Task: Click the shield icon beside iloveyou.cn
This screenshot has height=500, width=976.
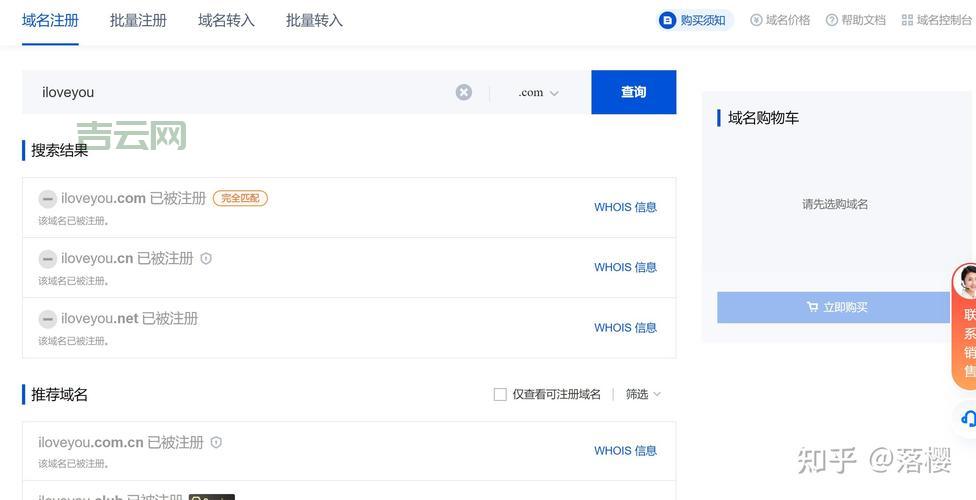Action: pyautogui.click(x=206, y=258)
